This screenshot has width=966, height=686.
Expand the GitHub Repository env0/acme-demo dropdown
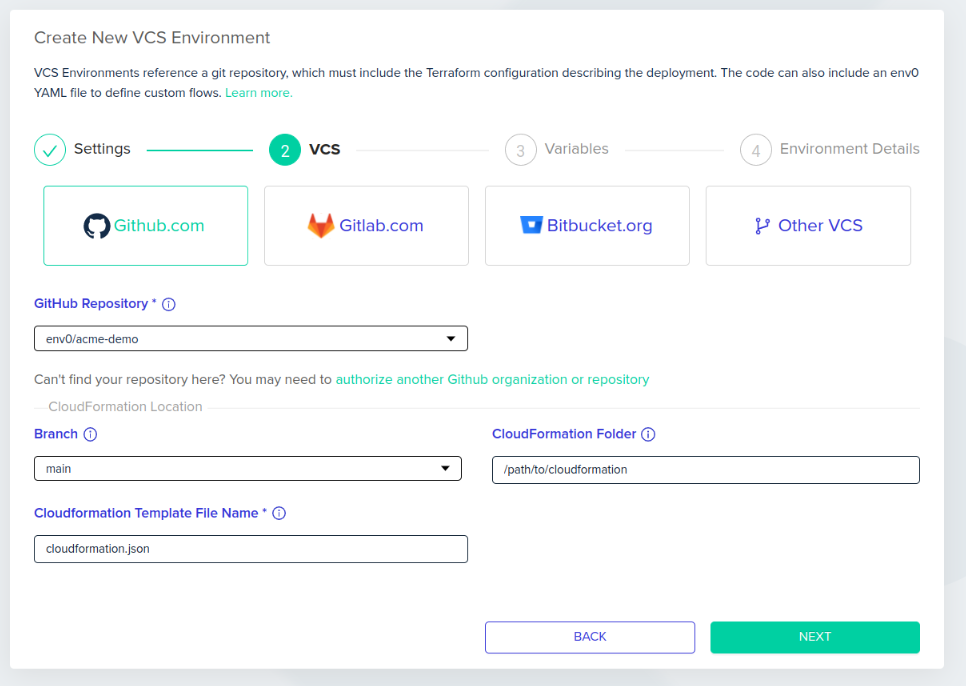pos(251,339)
